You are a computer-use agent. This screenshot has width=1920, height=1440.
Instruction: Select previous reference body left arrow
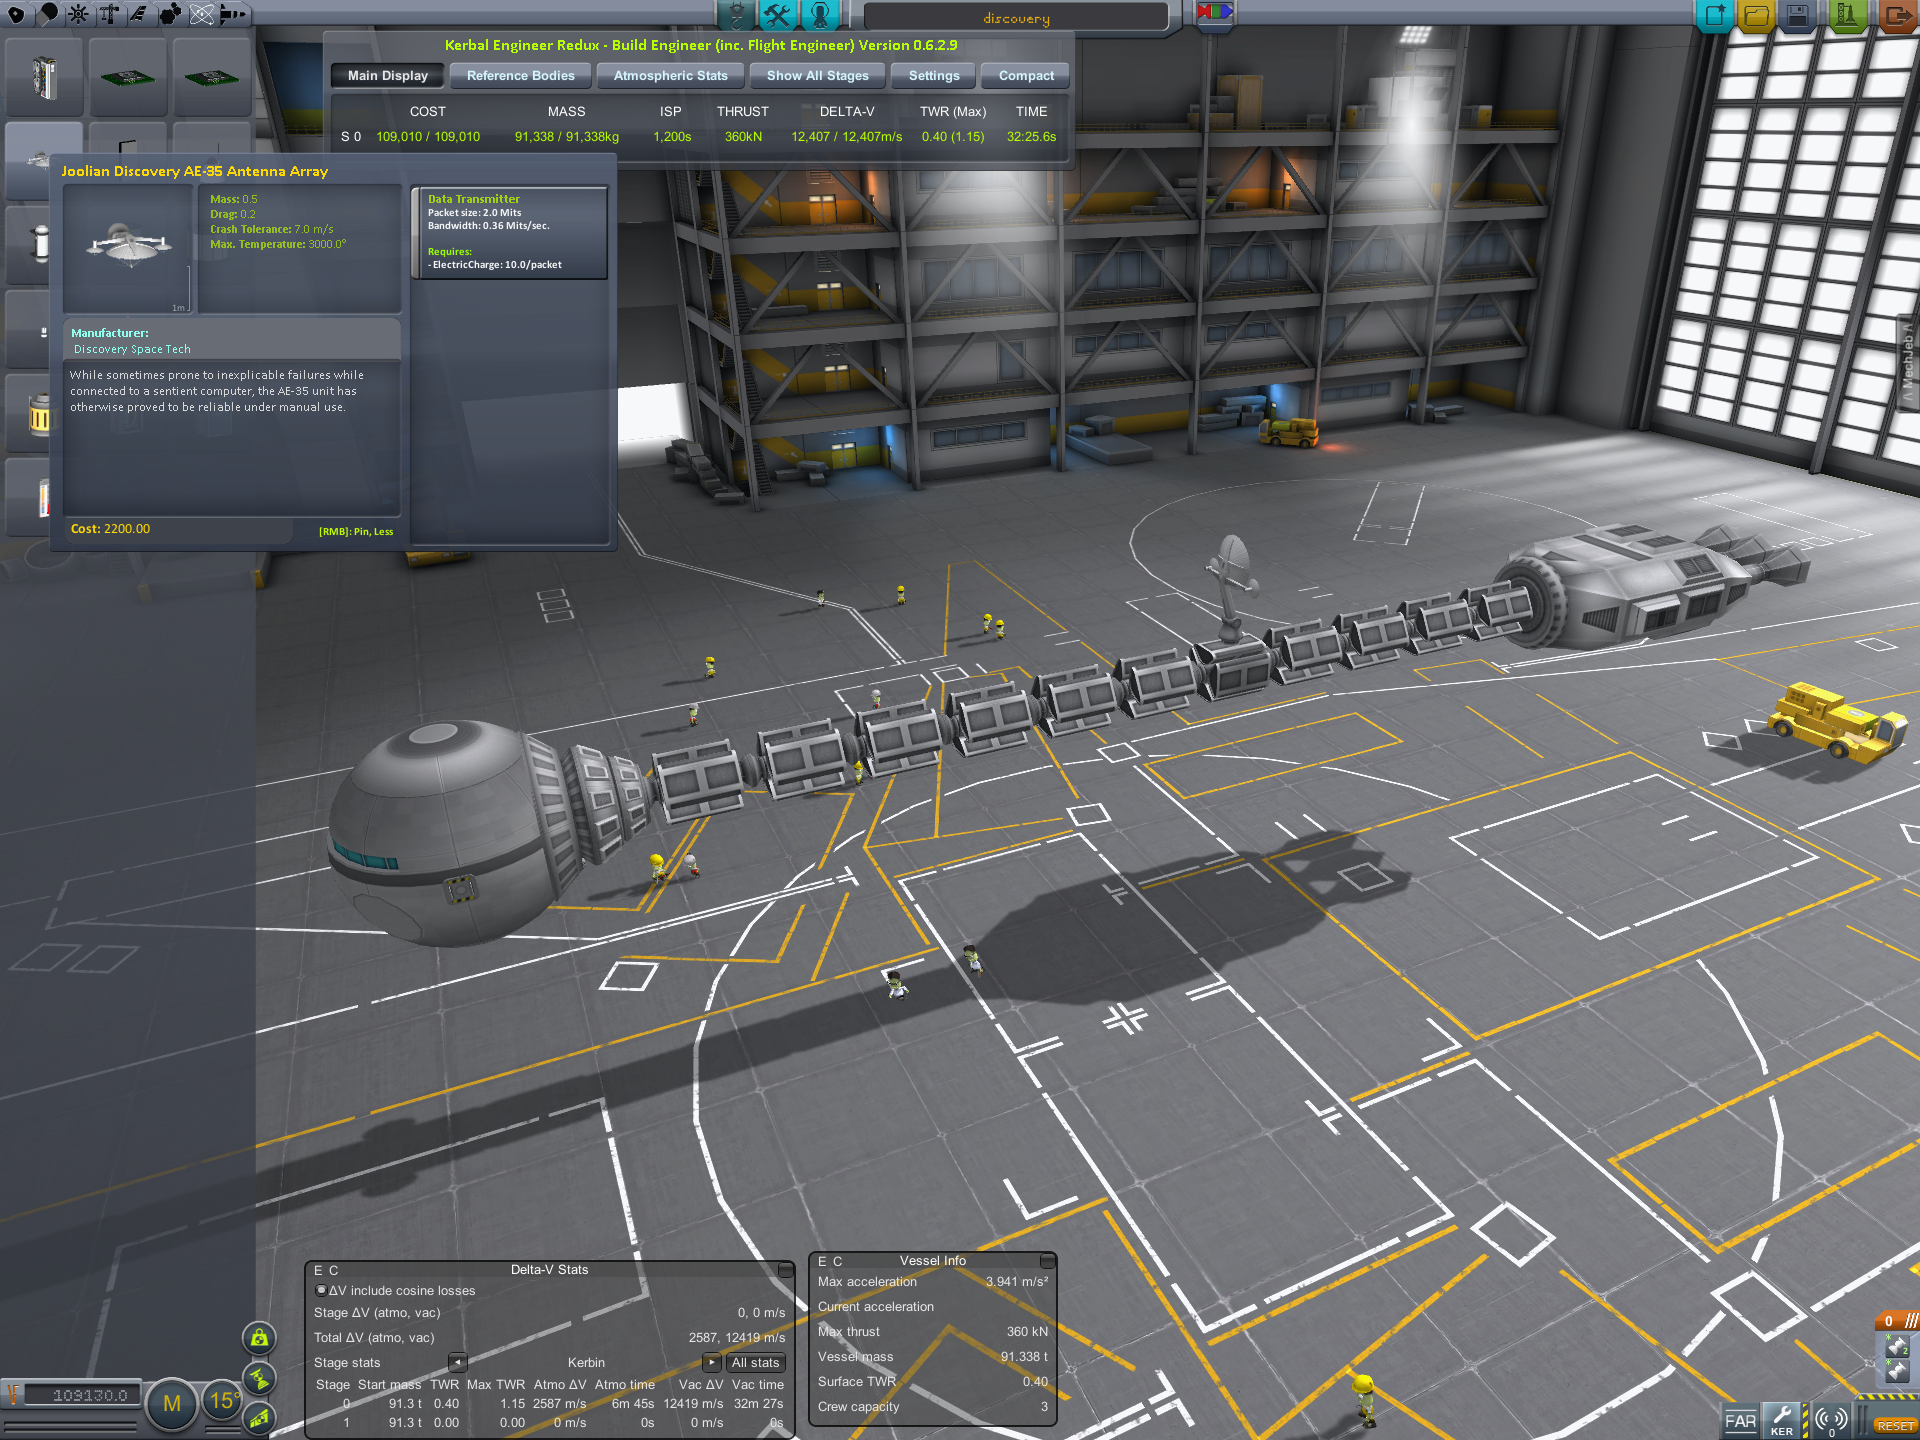tap(458, 1362)
